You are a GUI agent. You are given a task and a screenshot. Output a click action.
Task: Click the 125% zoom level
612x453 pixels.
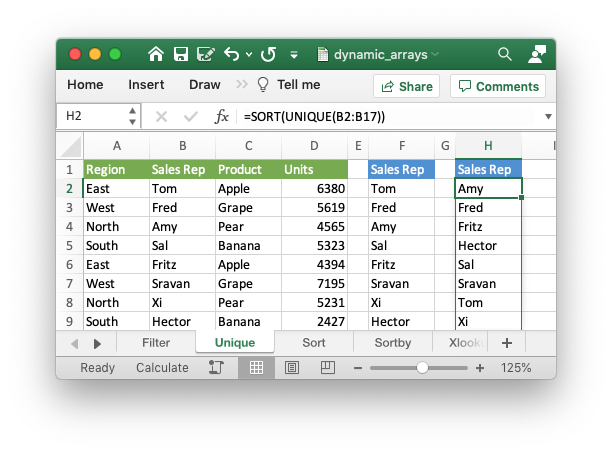(x=516, y=368)
